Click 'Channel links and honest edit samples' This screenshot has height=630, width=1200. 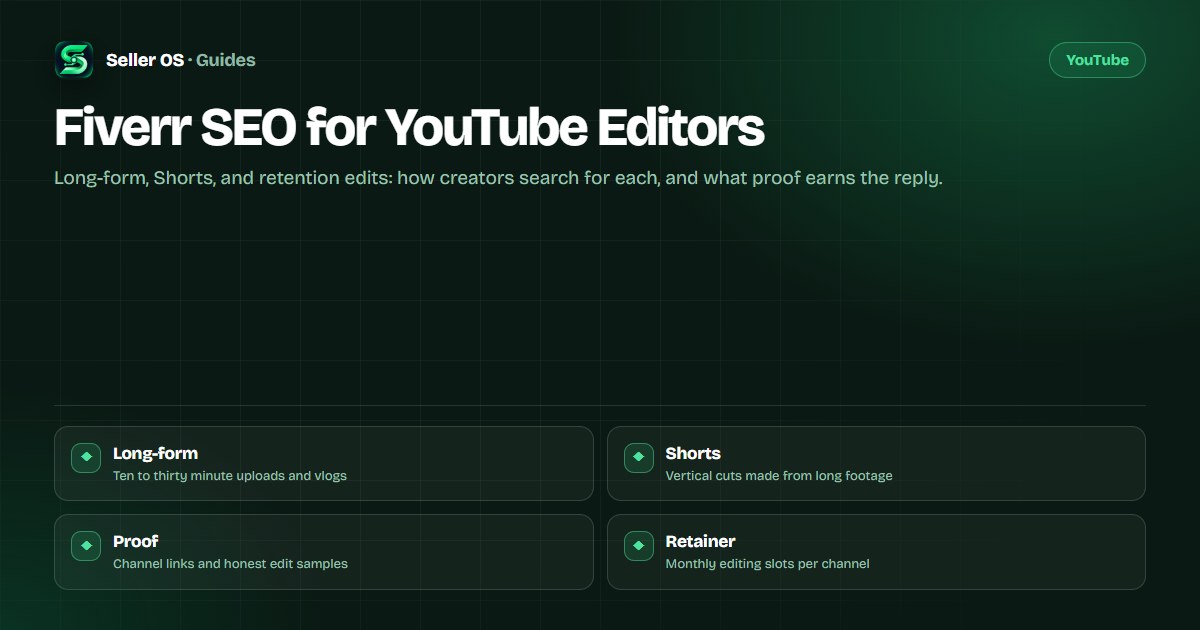click(x=230, y=564)
